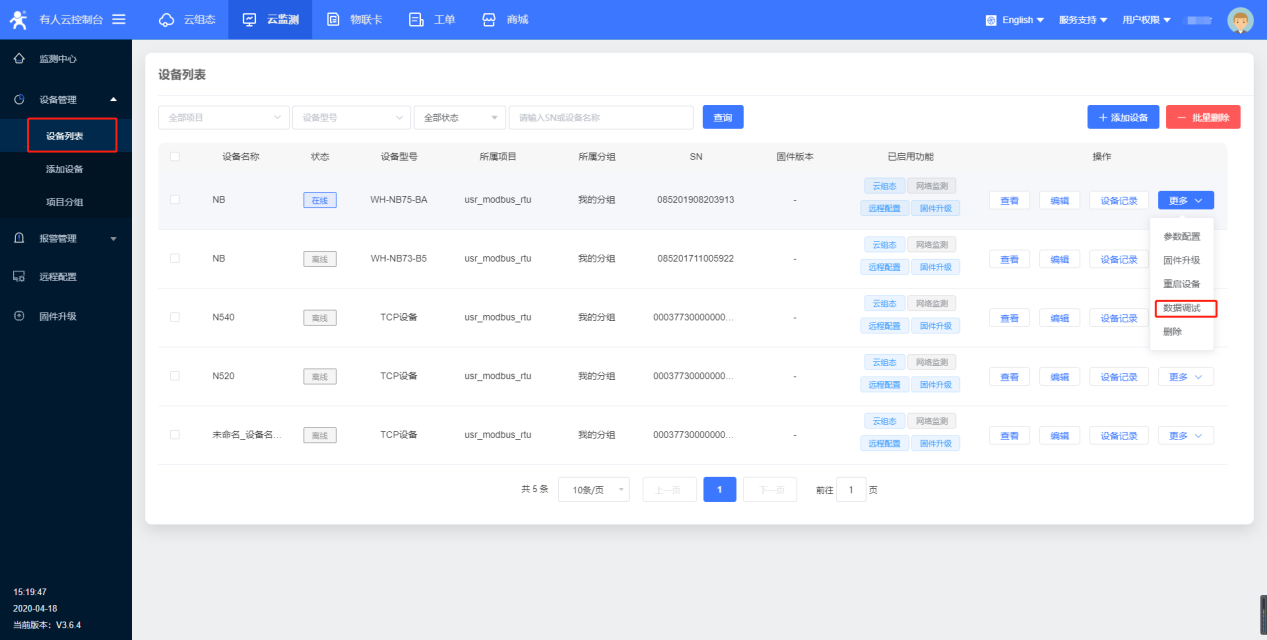The width and height of the screenshot is (1267, 640).
Task: Click the 上一页 pagination button
Action: (669, 490)
